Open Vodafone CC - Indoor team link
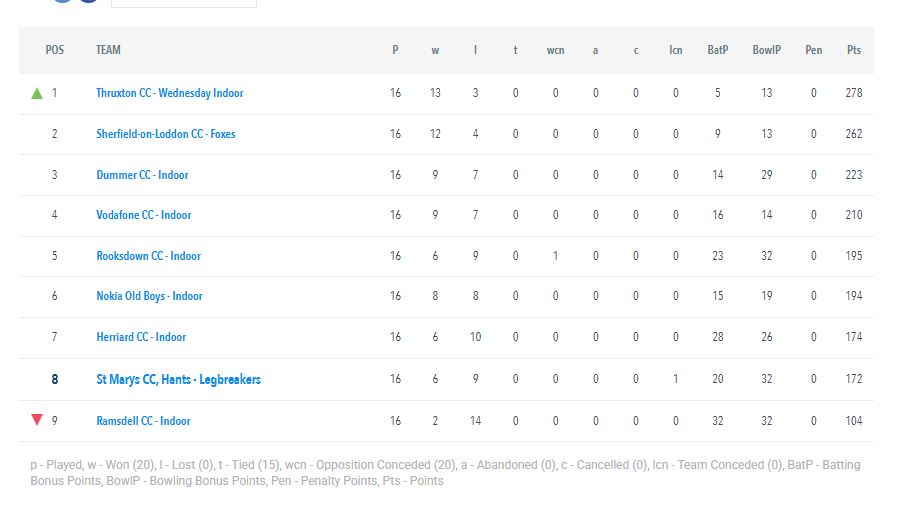Viewport: 920px width, 522px height. tap(144, 215)
